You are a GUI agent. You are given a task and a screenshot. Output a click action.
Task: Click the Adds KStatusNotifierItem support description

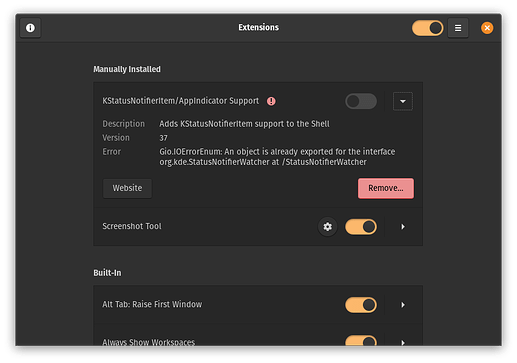[244, 124]
